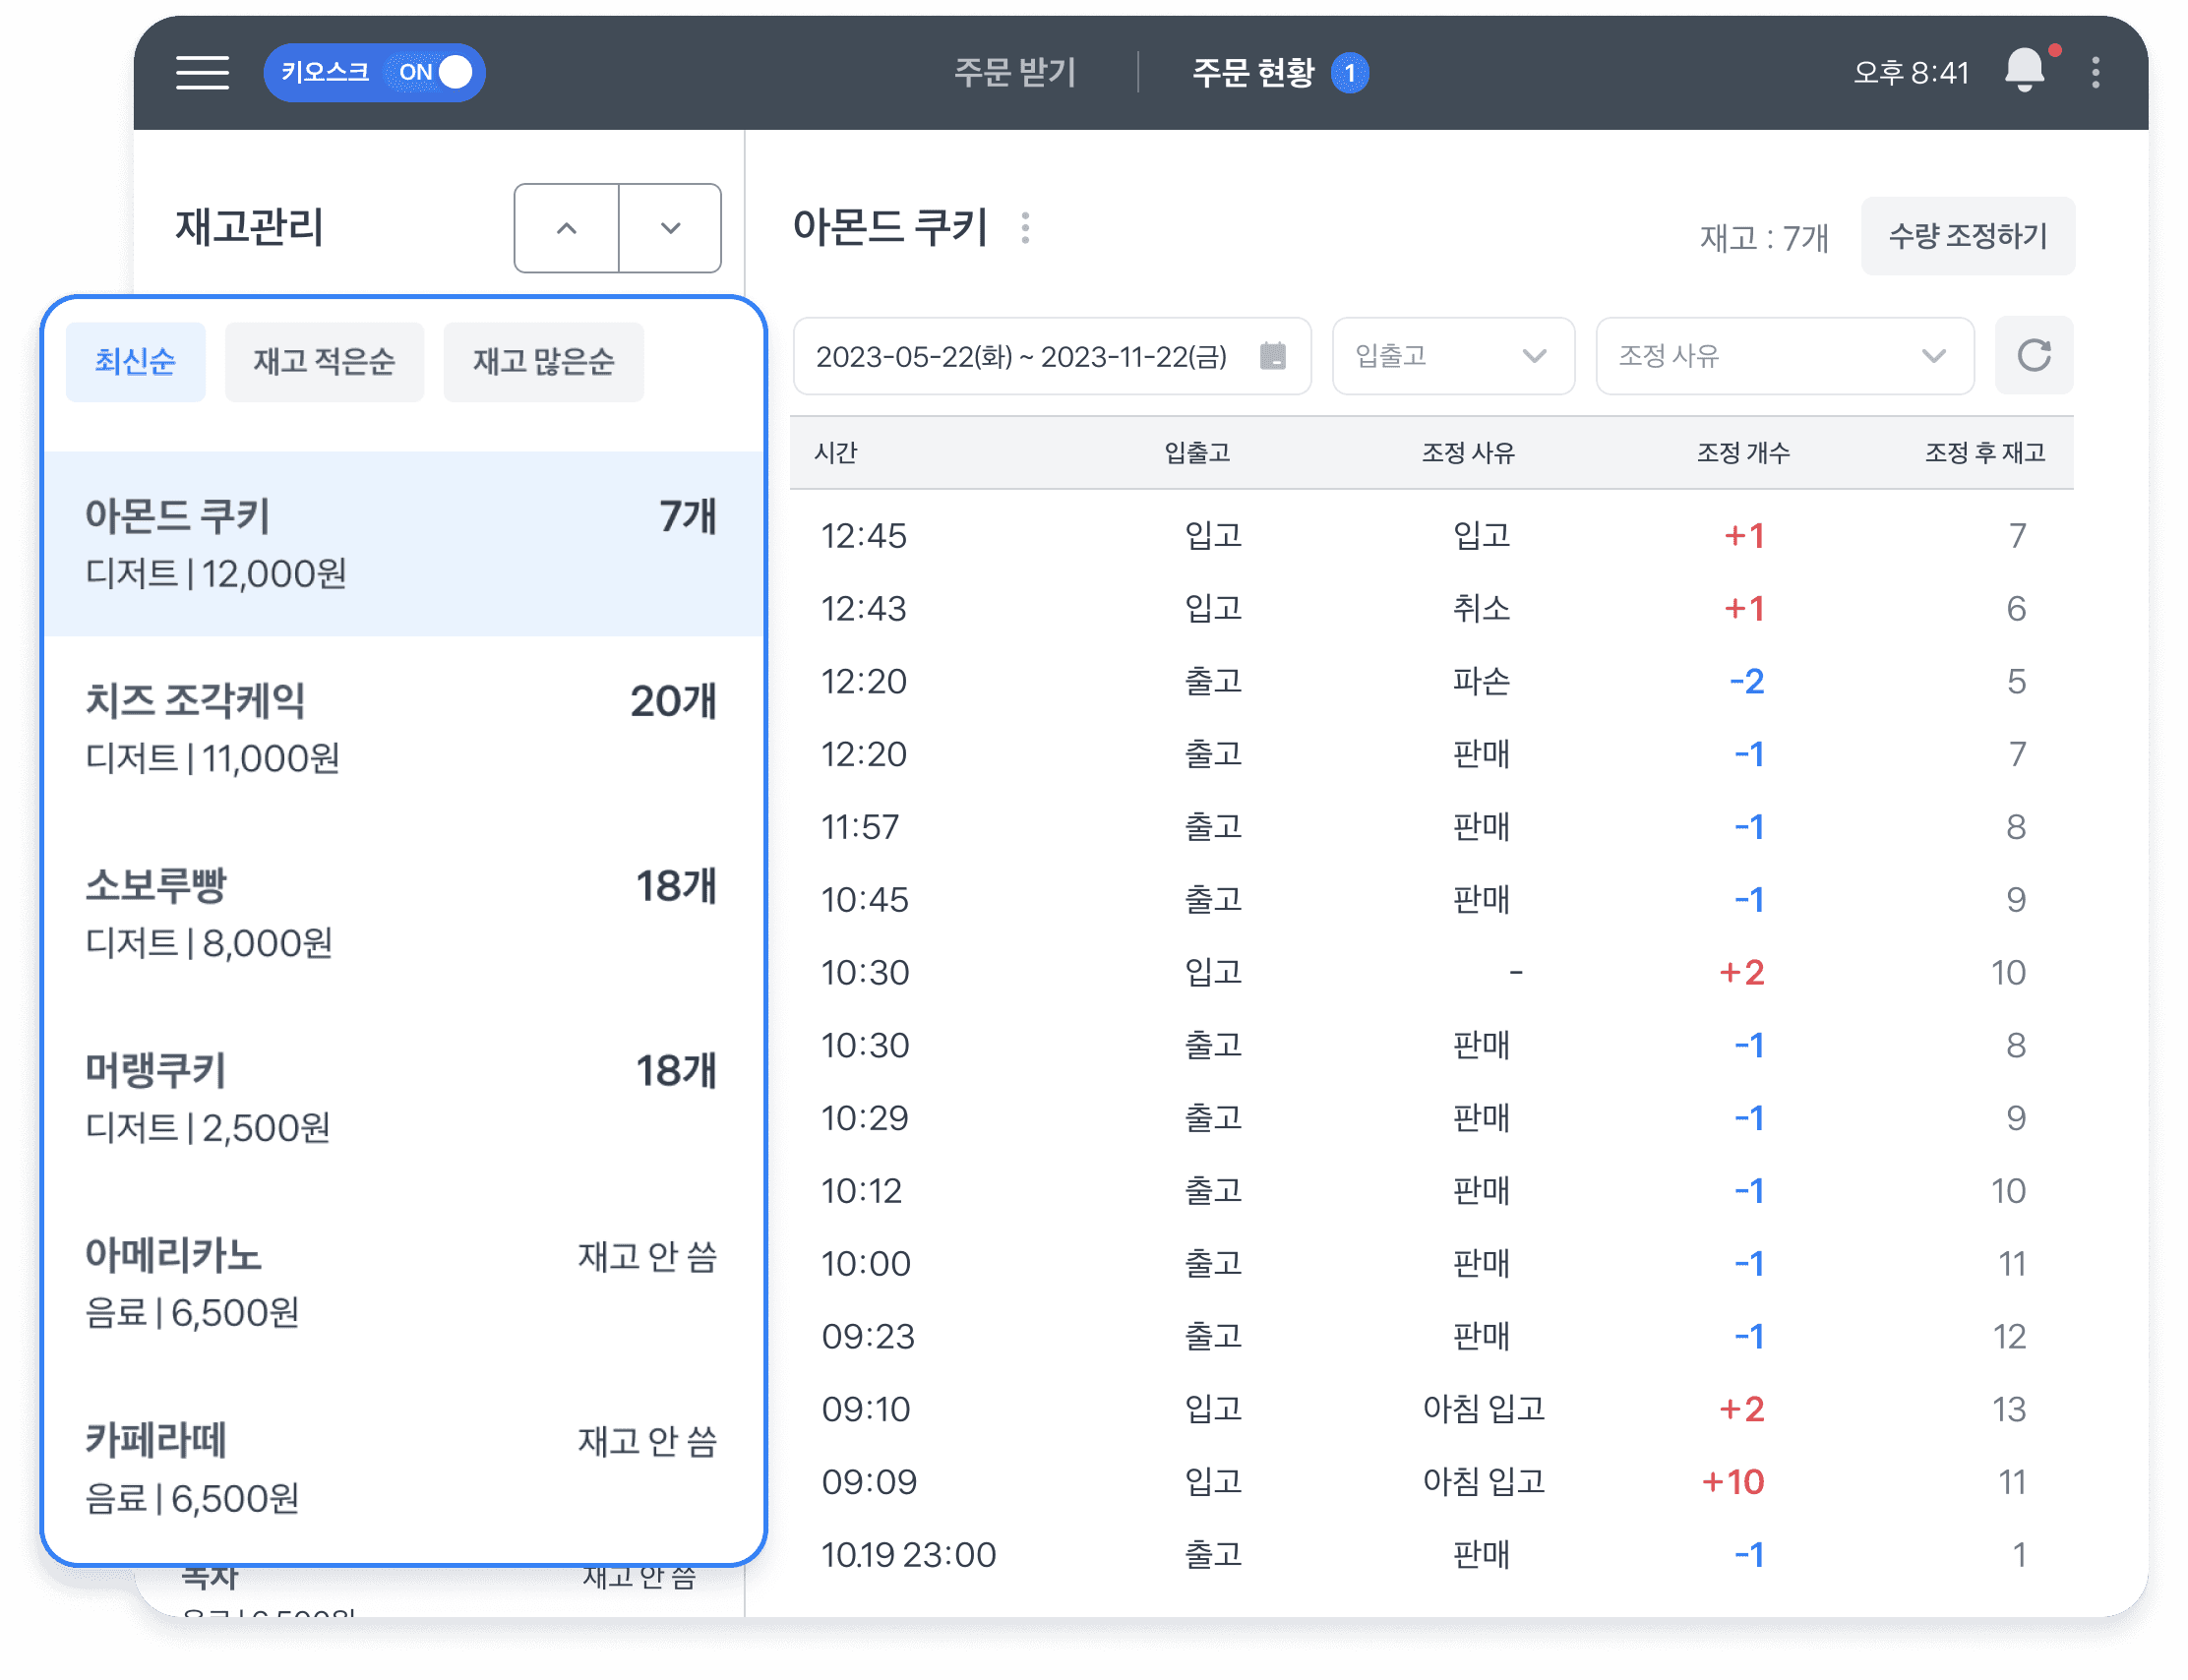Image resolution: width=2188 pixels, height=1680 pixels.
Task: Open the notification bell
Action: (x=2024, y=71)
